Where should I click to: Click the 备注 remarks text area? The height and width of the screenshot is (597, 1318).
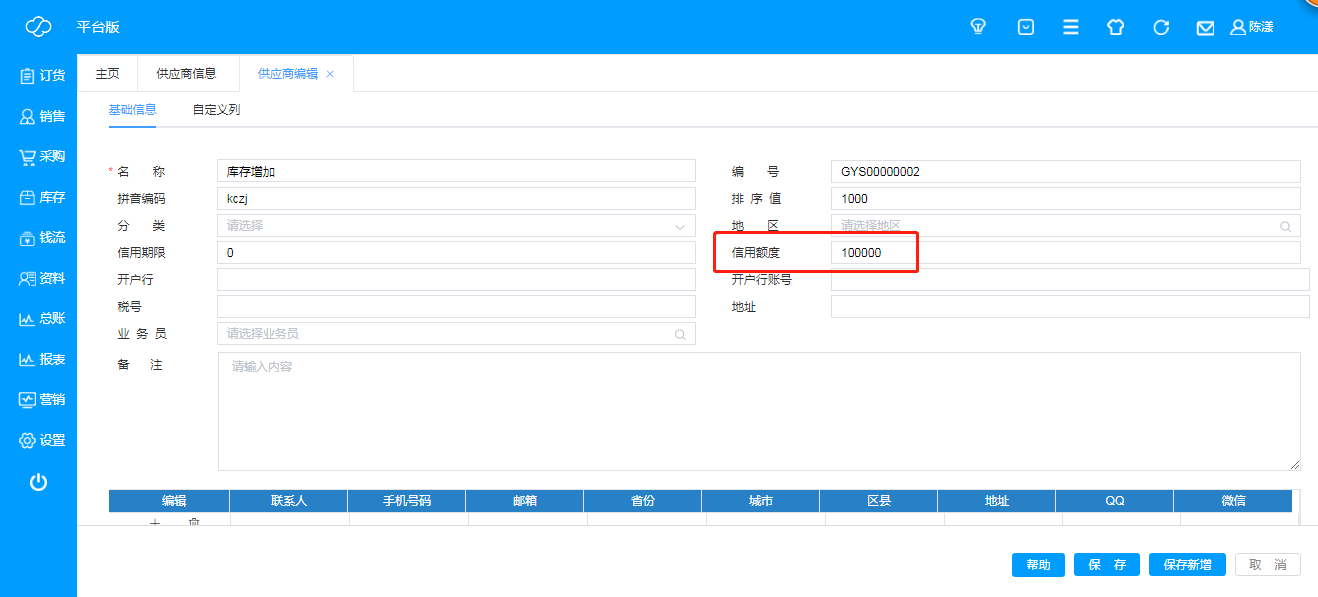tap(759, 411)
